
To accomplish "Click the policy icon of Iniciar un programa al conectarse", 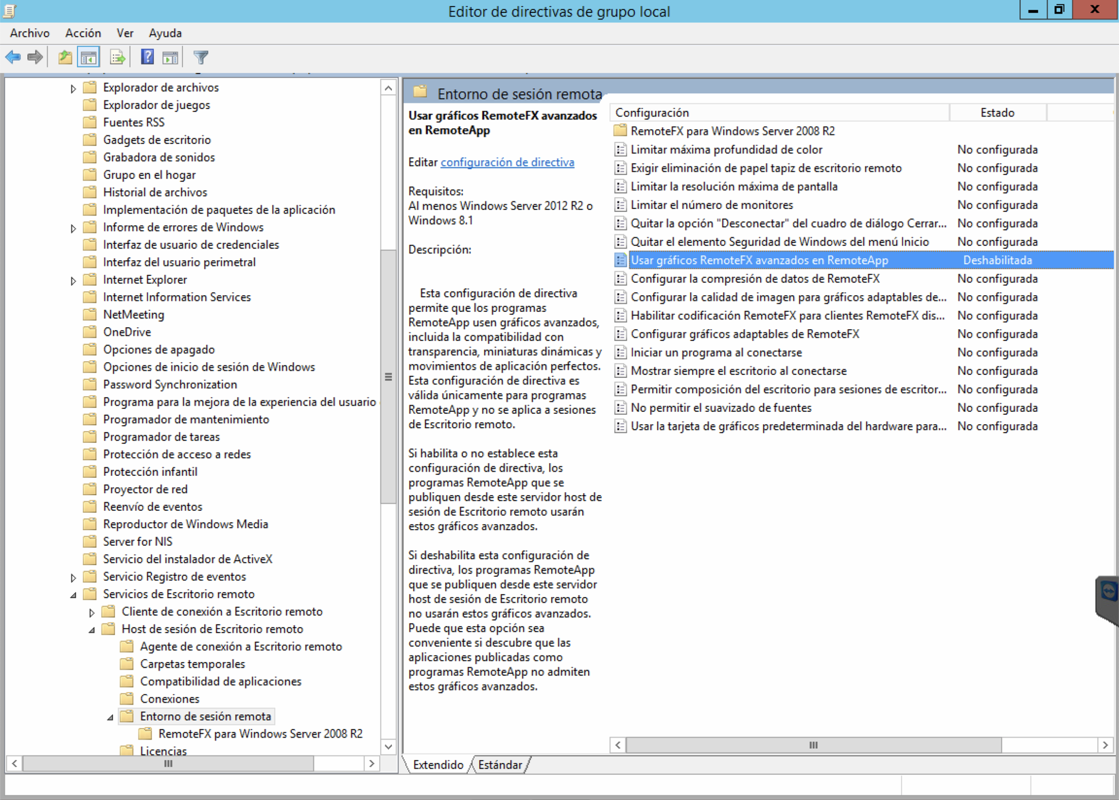I will pos(621,353).
